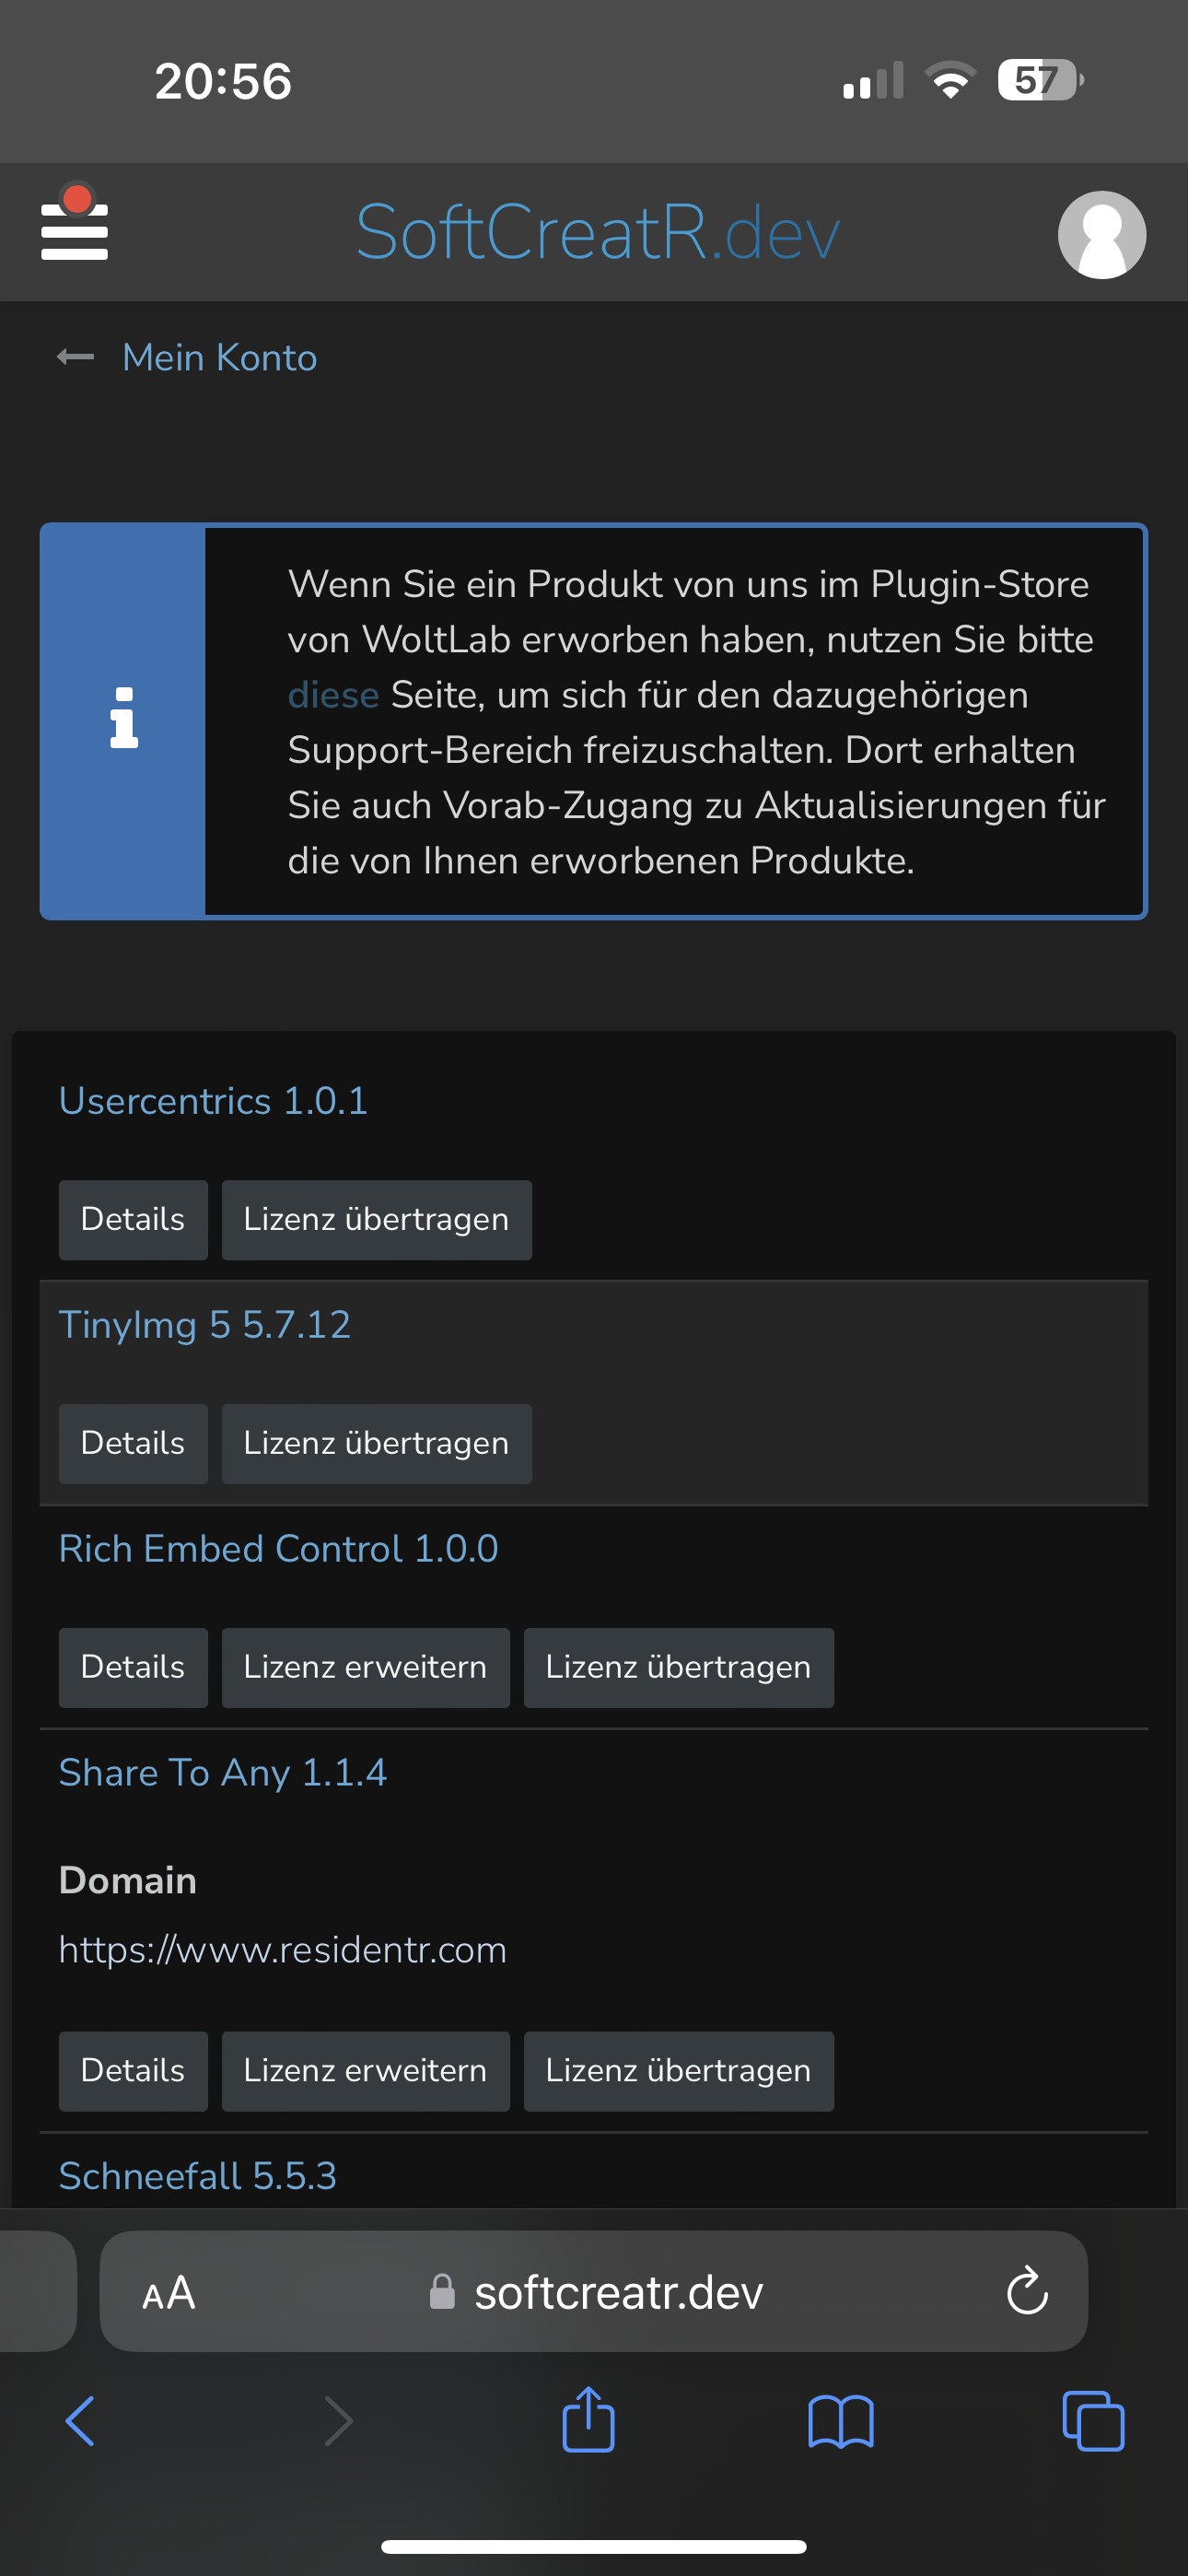The image size is (1188, 2576).
Task: Click Lizenz übertragen for Share To Any
Action: coord(678,2071)
